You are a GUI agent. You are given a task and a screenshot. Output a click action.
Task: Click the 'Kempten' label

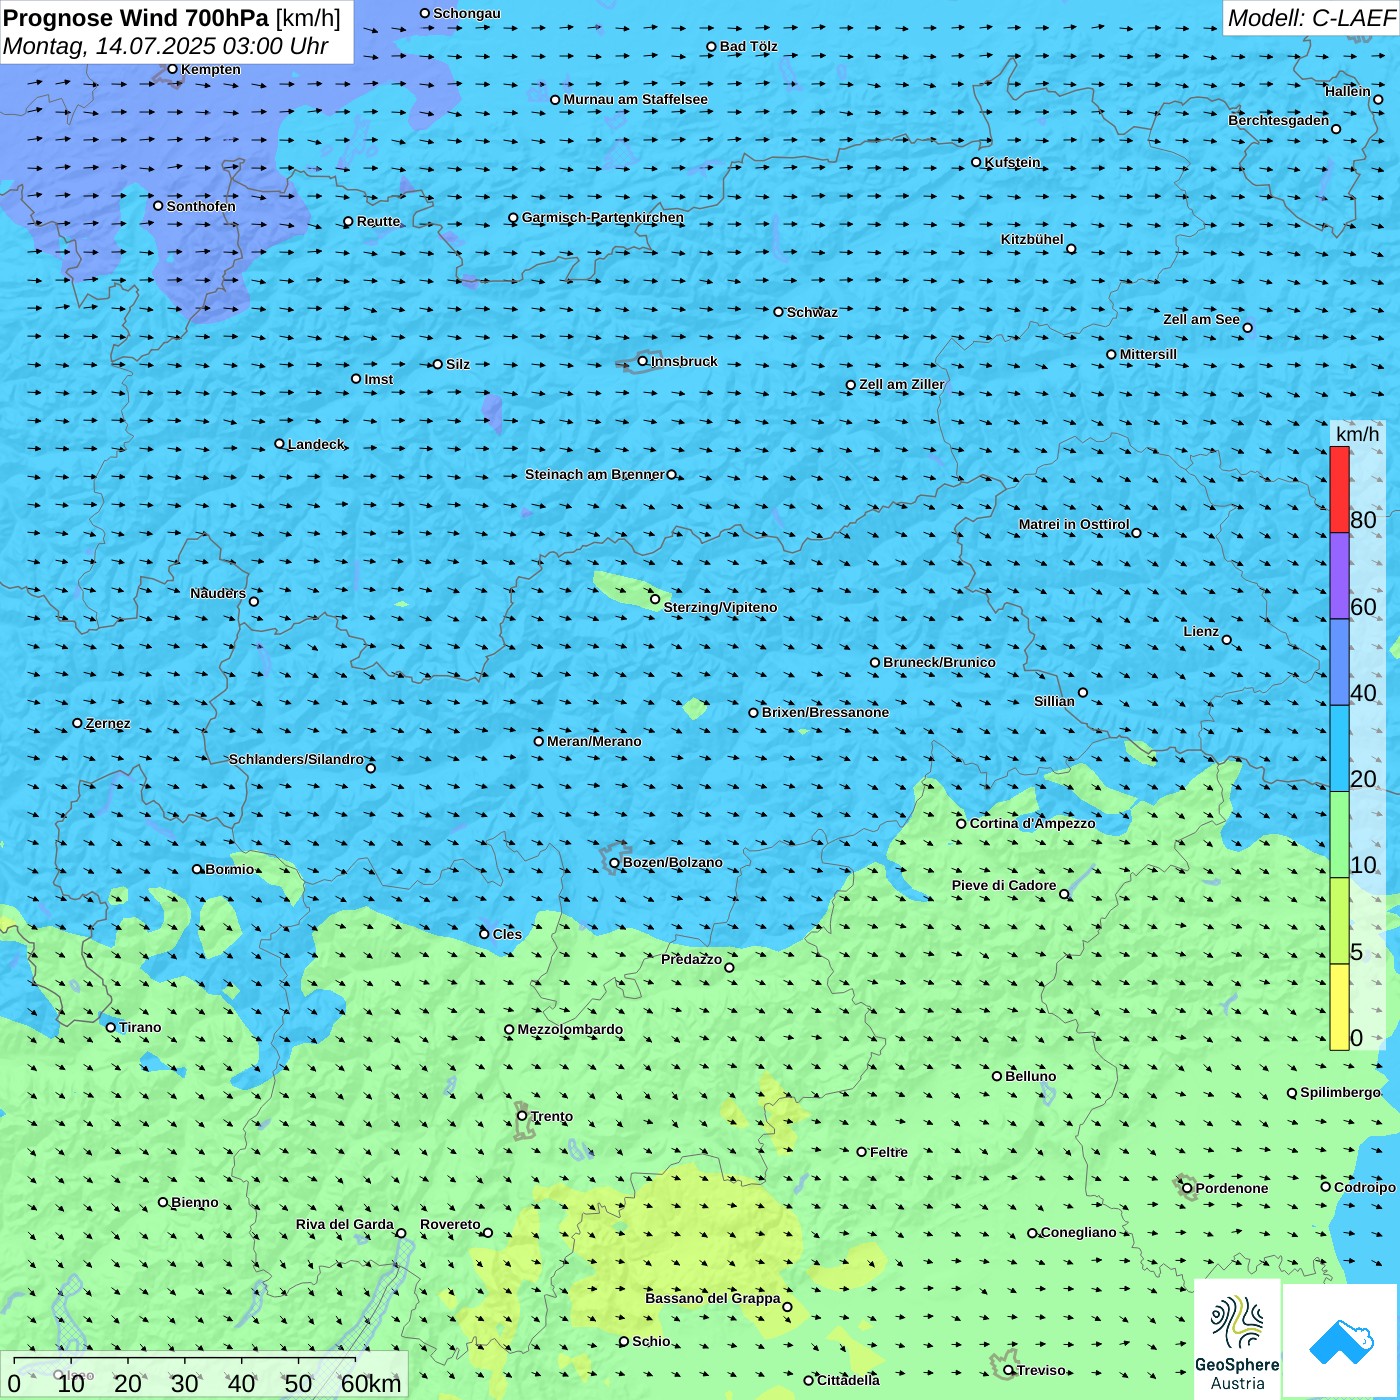click(x=211, y=69)
